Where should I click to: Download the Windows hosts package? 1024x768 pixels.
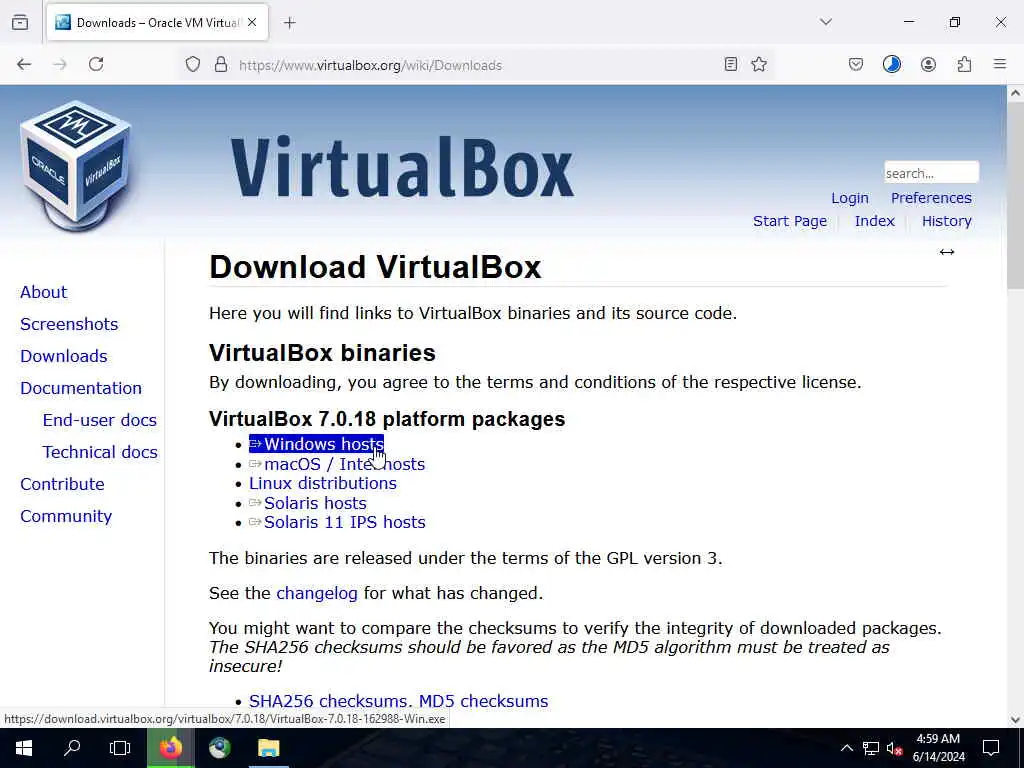(x=316, y=444)
